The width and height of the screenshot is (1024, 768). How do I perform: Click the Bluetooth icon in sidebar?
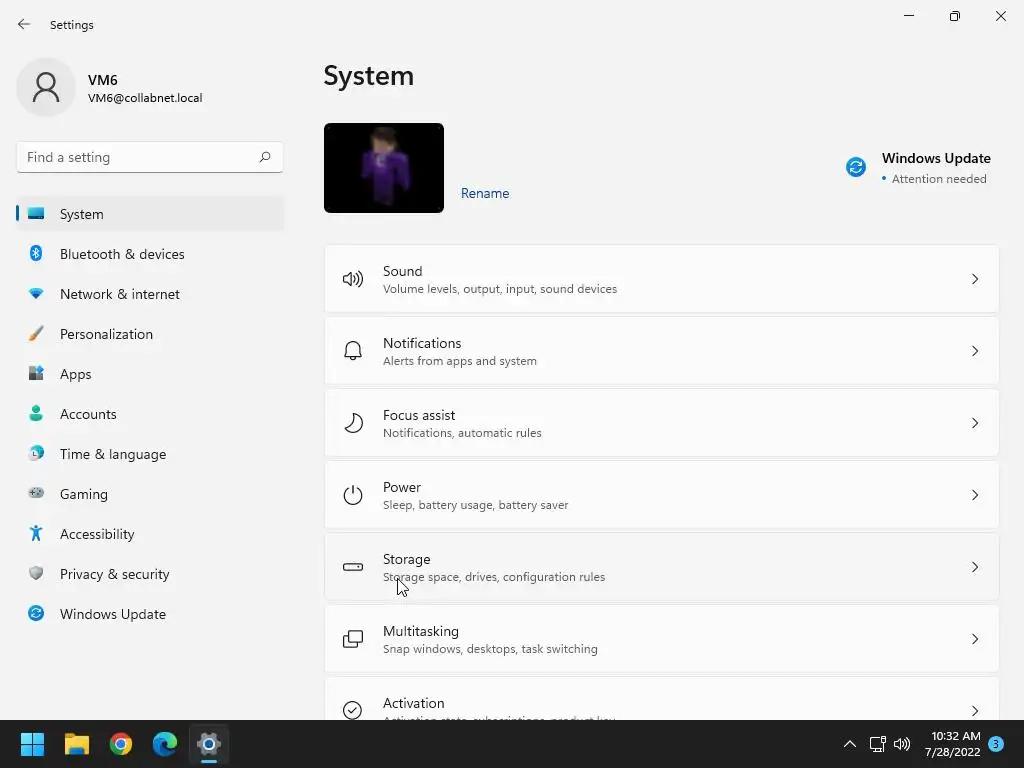36,253
